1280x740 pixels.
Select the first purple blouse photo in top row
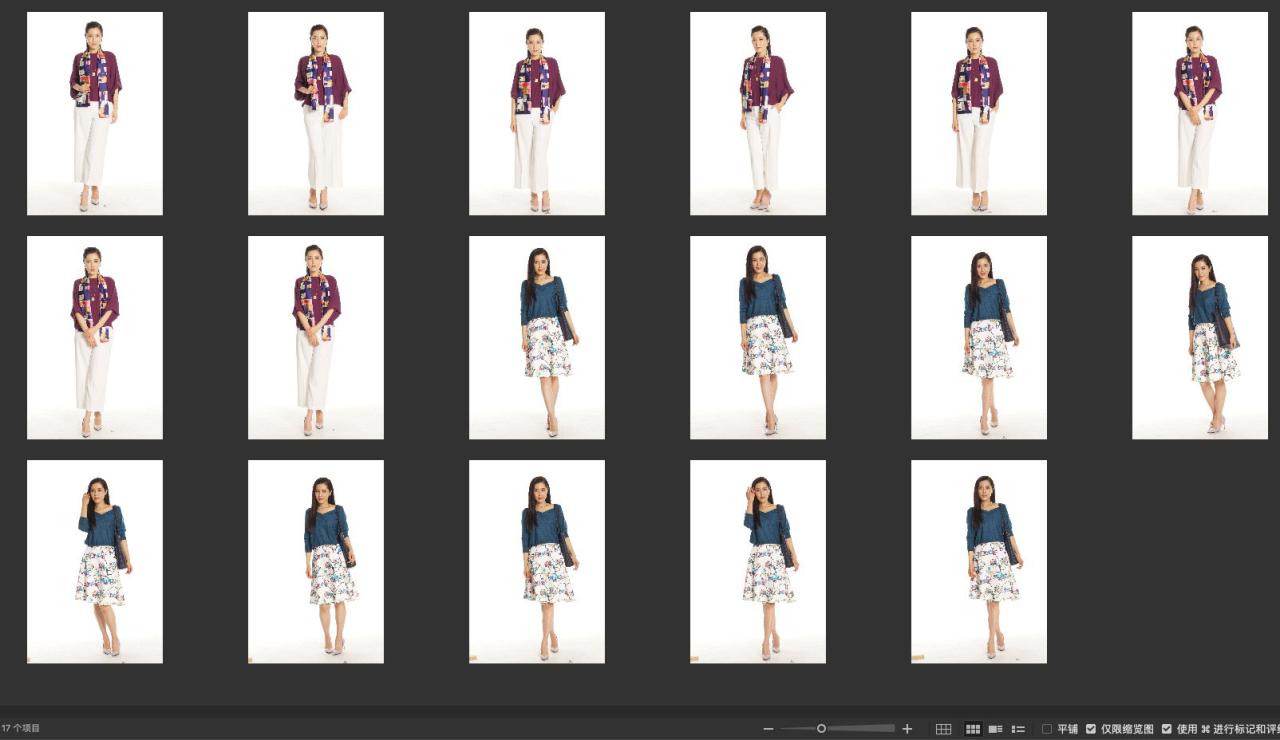click(x=95, y=113)
